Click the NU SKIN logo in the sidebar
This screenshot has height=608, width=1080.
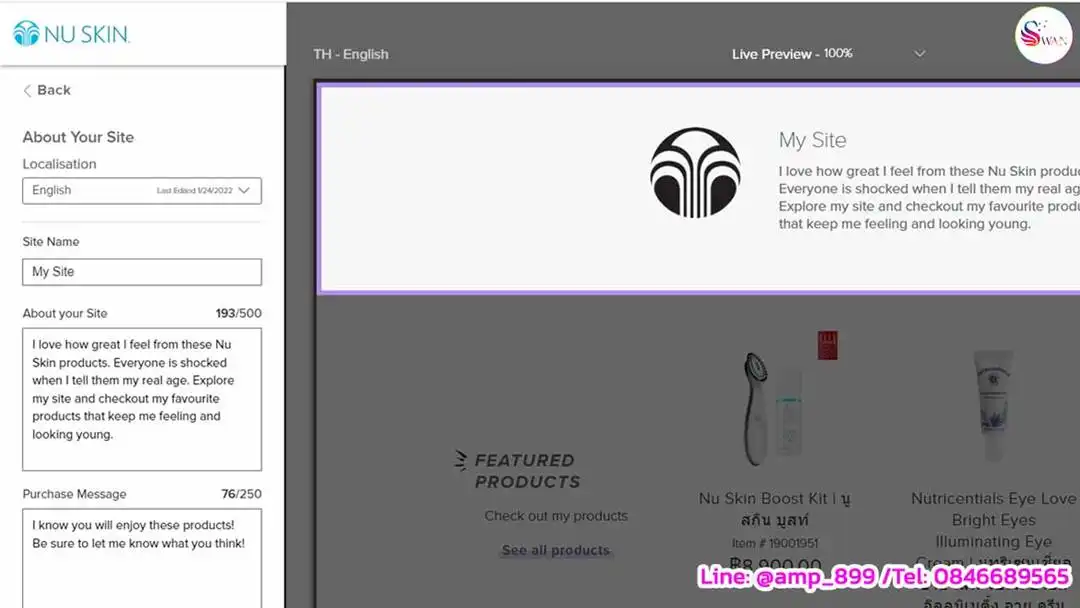(70, 32)
